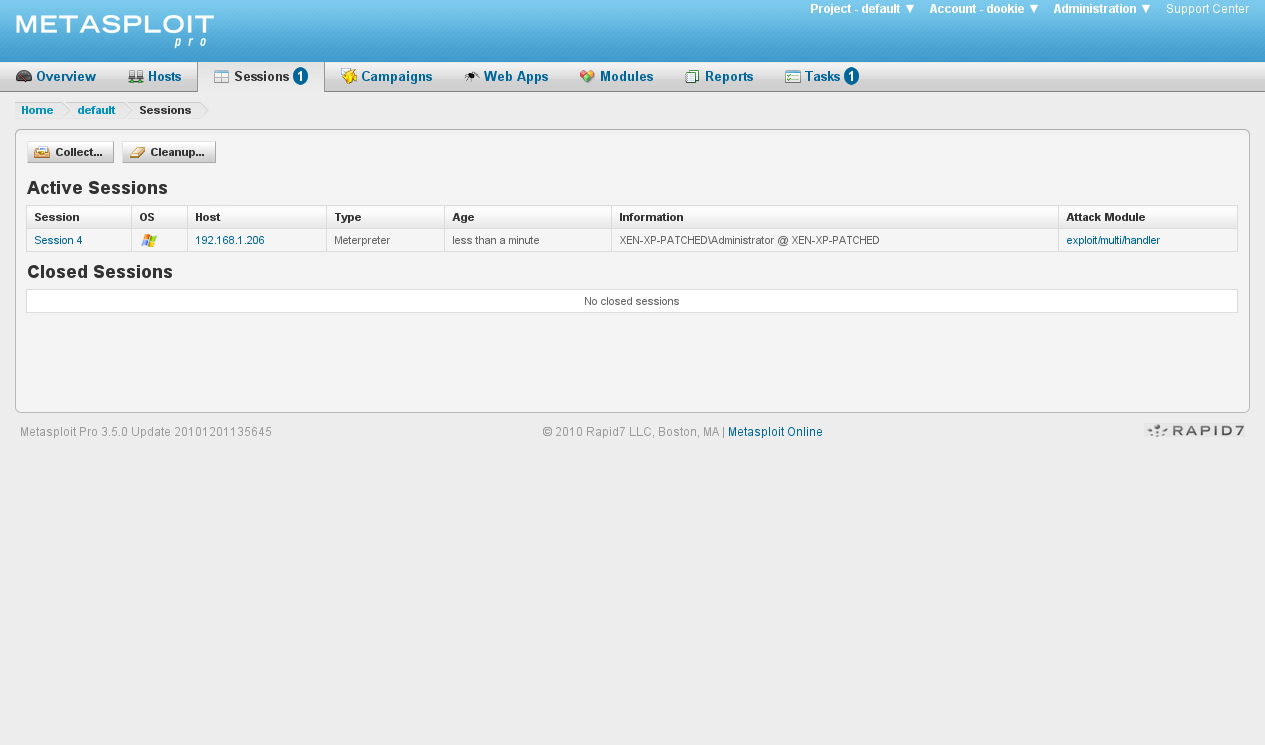1265x745 pixels.
Task: Click the Campaigns lightning bolt icon
Action: [348, 76]
